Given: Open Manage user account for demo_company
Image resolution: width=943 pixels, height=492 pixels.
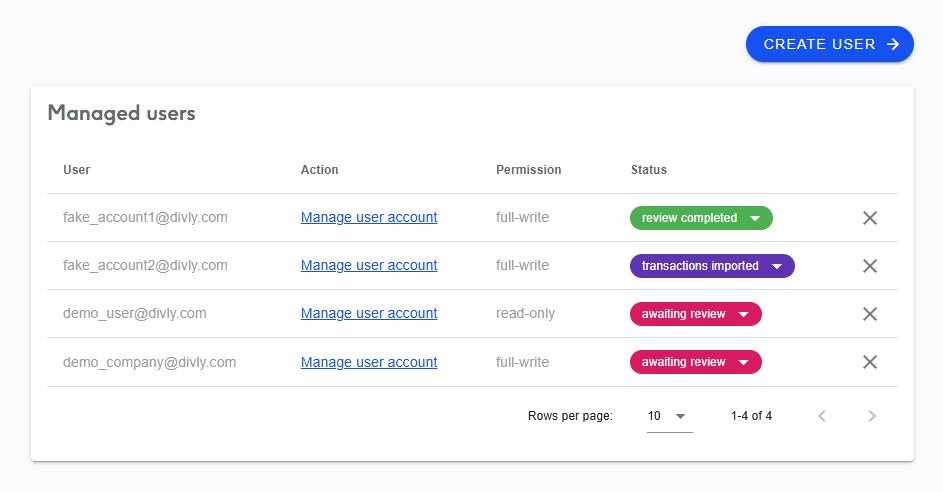Looking at the screenshot, I should (x=369, y=362).
